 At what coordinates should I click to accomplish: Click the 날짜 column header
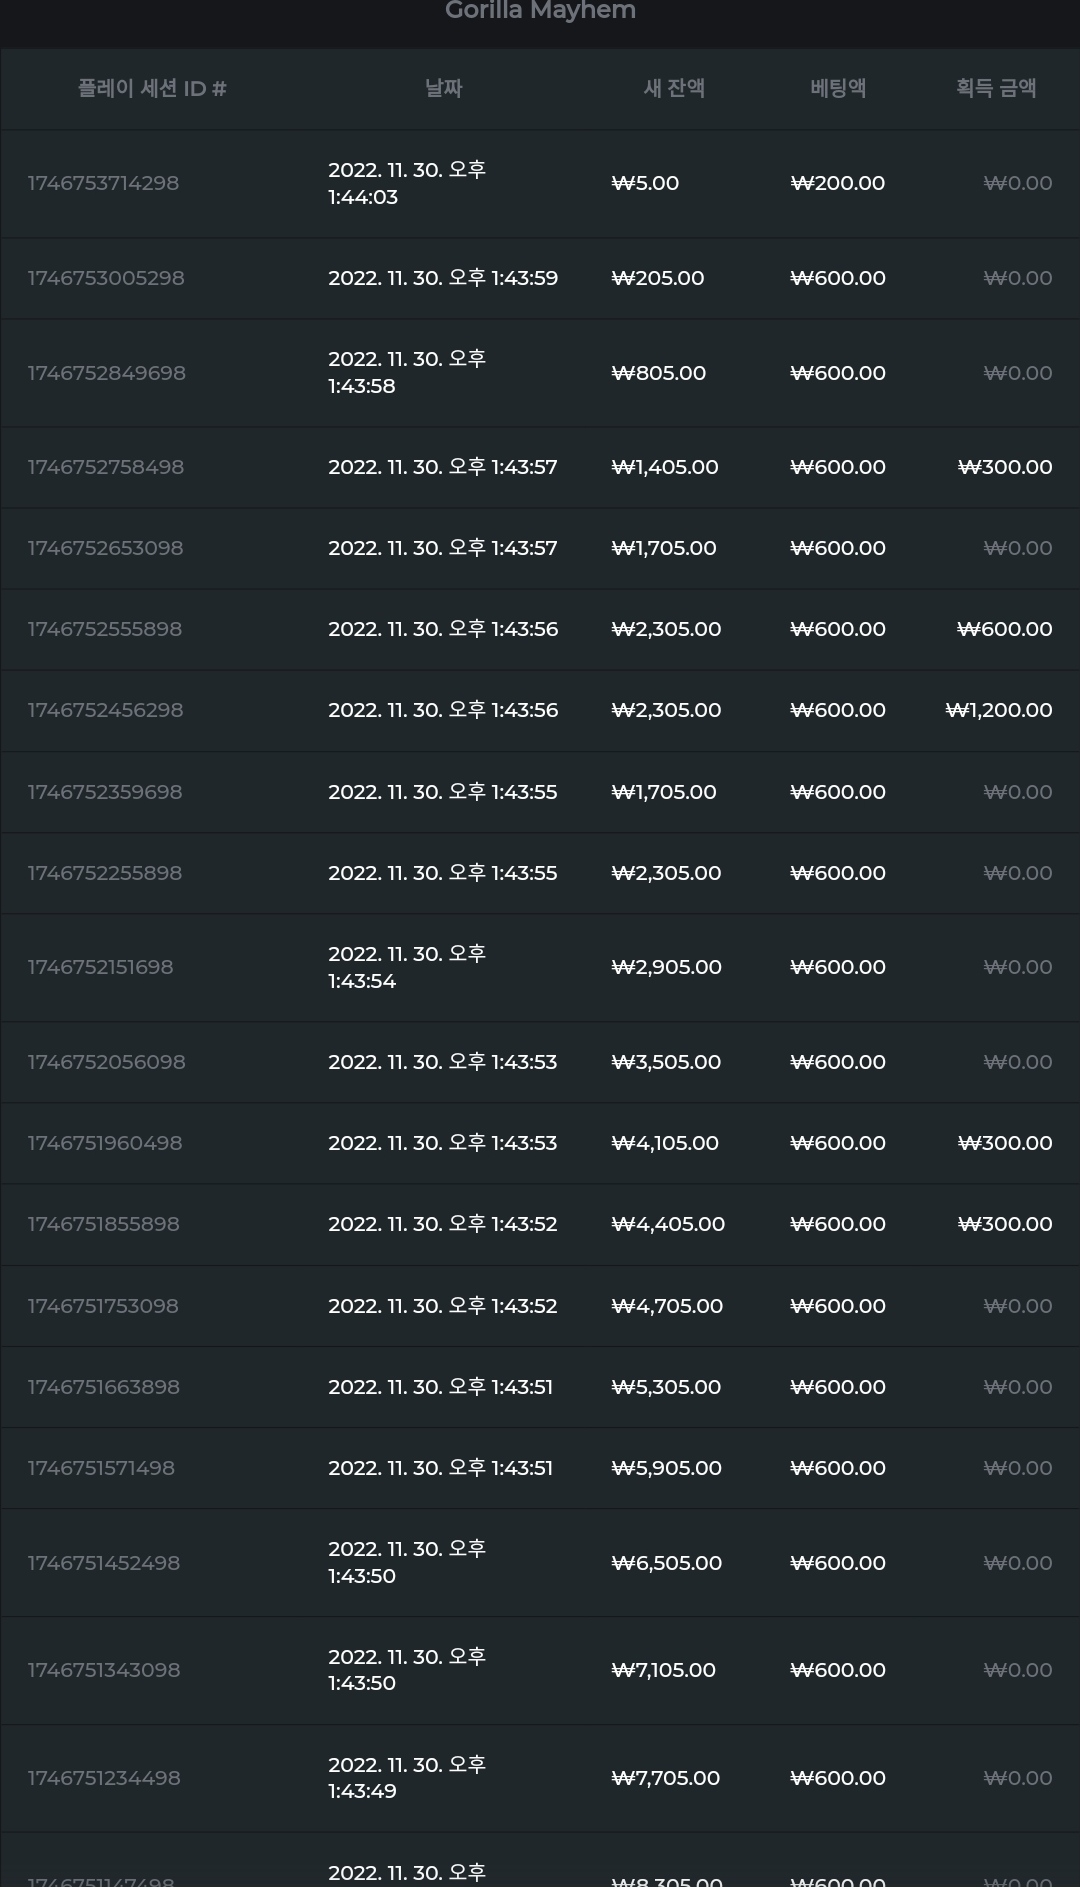[x=443, y=89]
